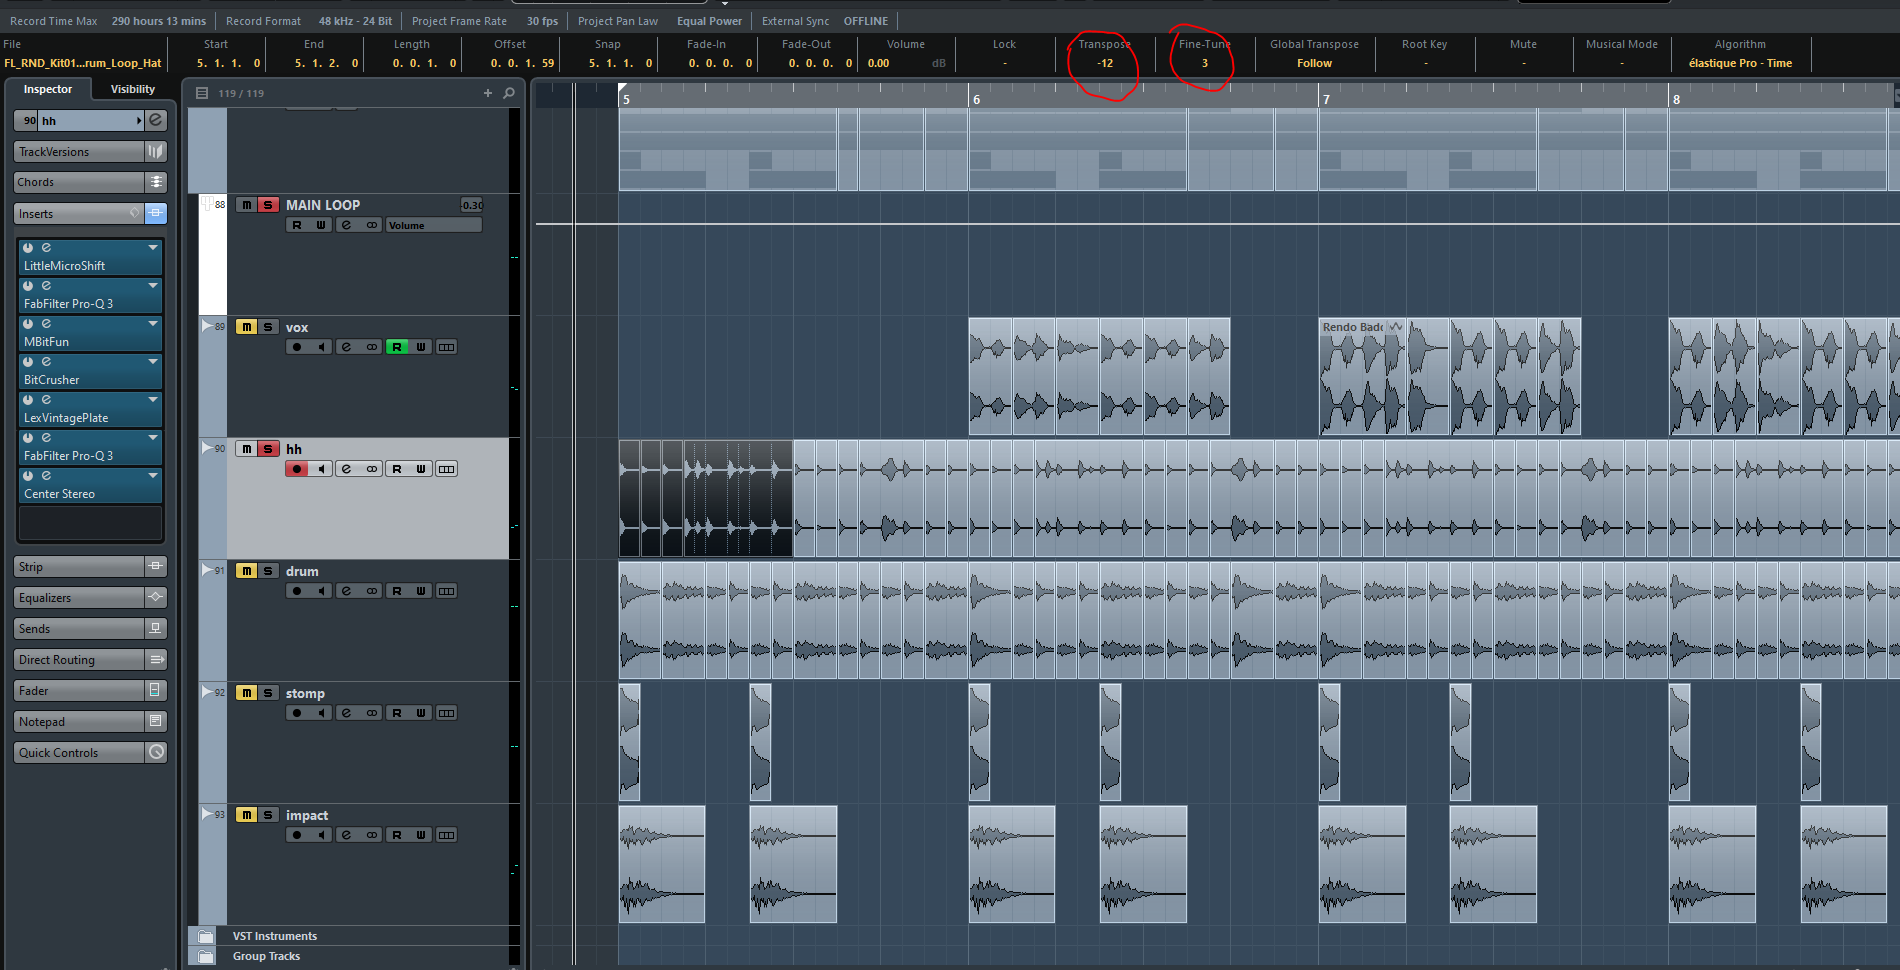The height and width of the screenshot is (970, 1900).
Task: Open the first FabFilter Pro-Q 3 insert dropdown
Action: pyautogui.click(x=153, y=285)
